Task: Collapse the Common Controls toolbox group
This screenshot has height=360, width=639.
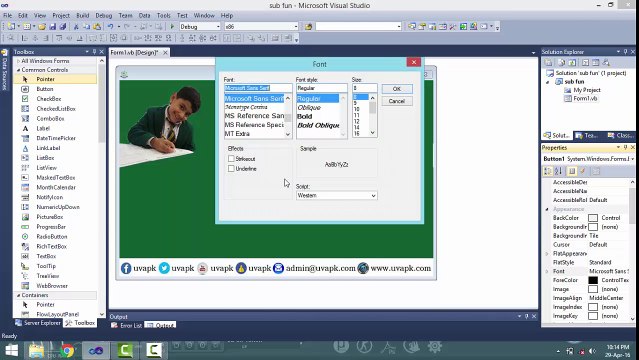Action: coord(18,70)
